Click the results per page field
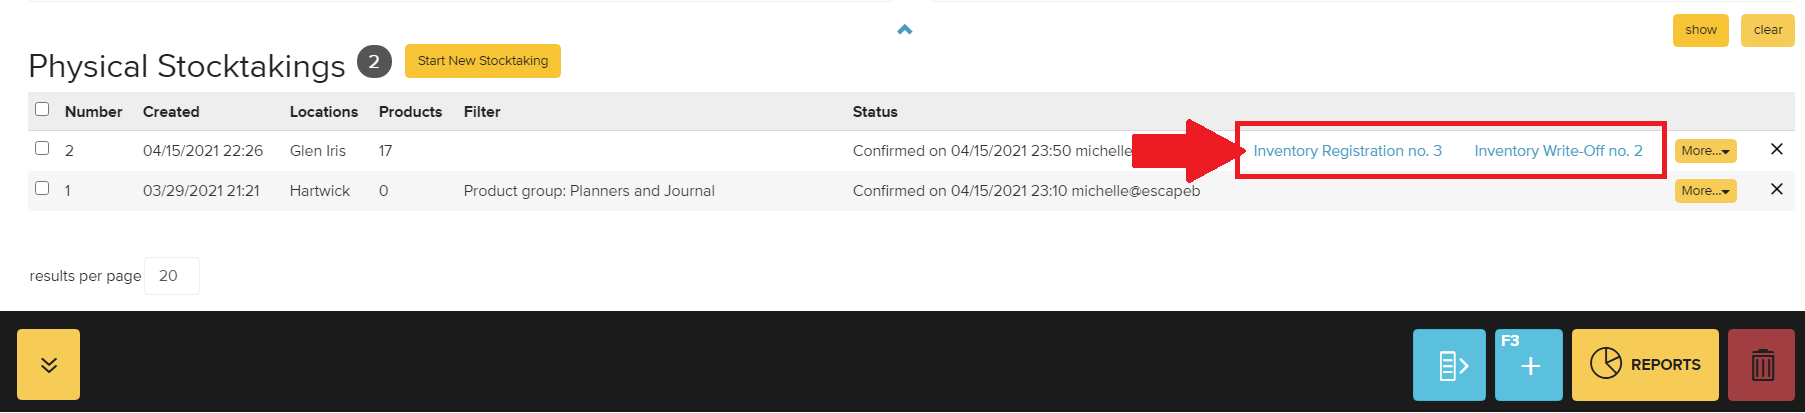Image resolution: width=1805 pixels, height=413 pixels. [172, 276]
